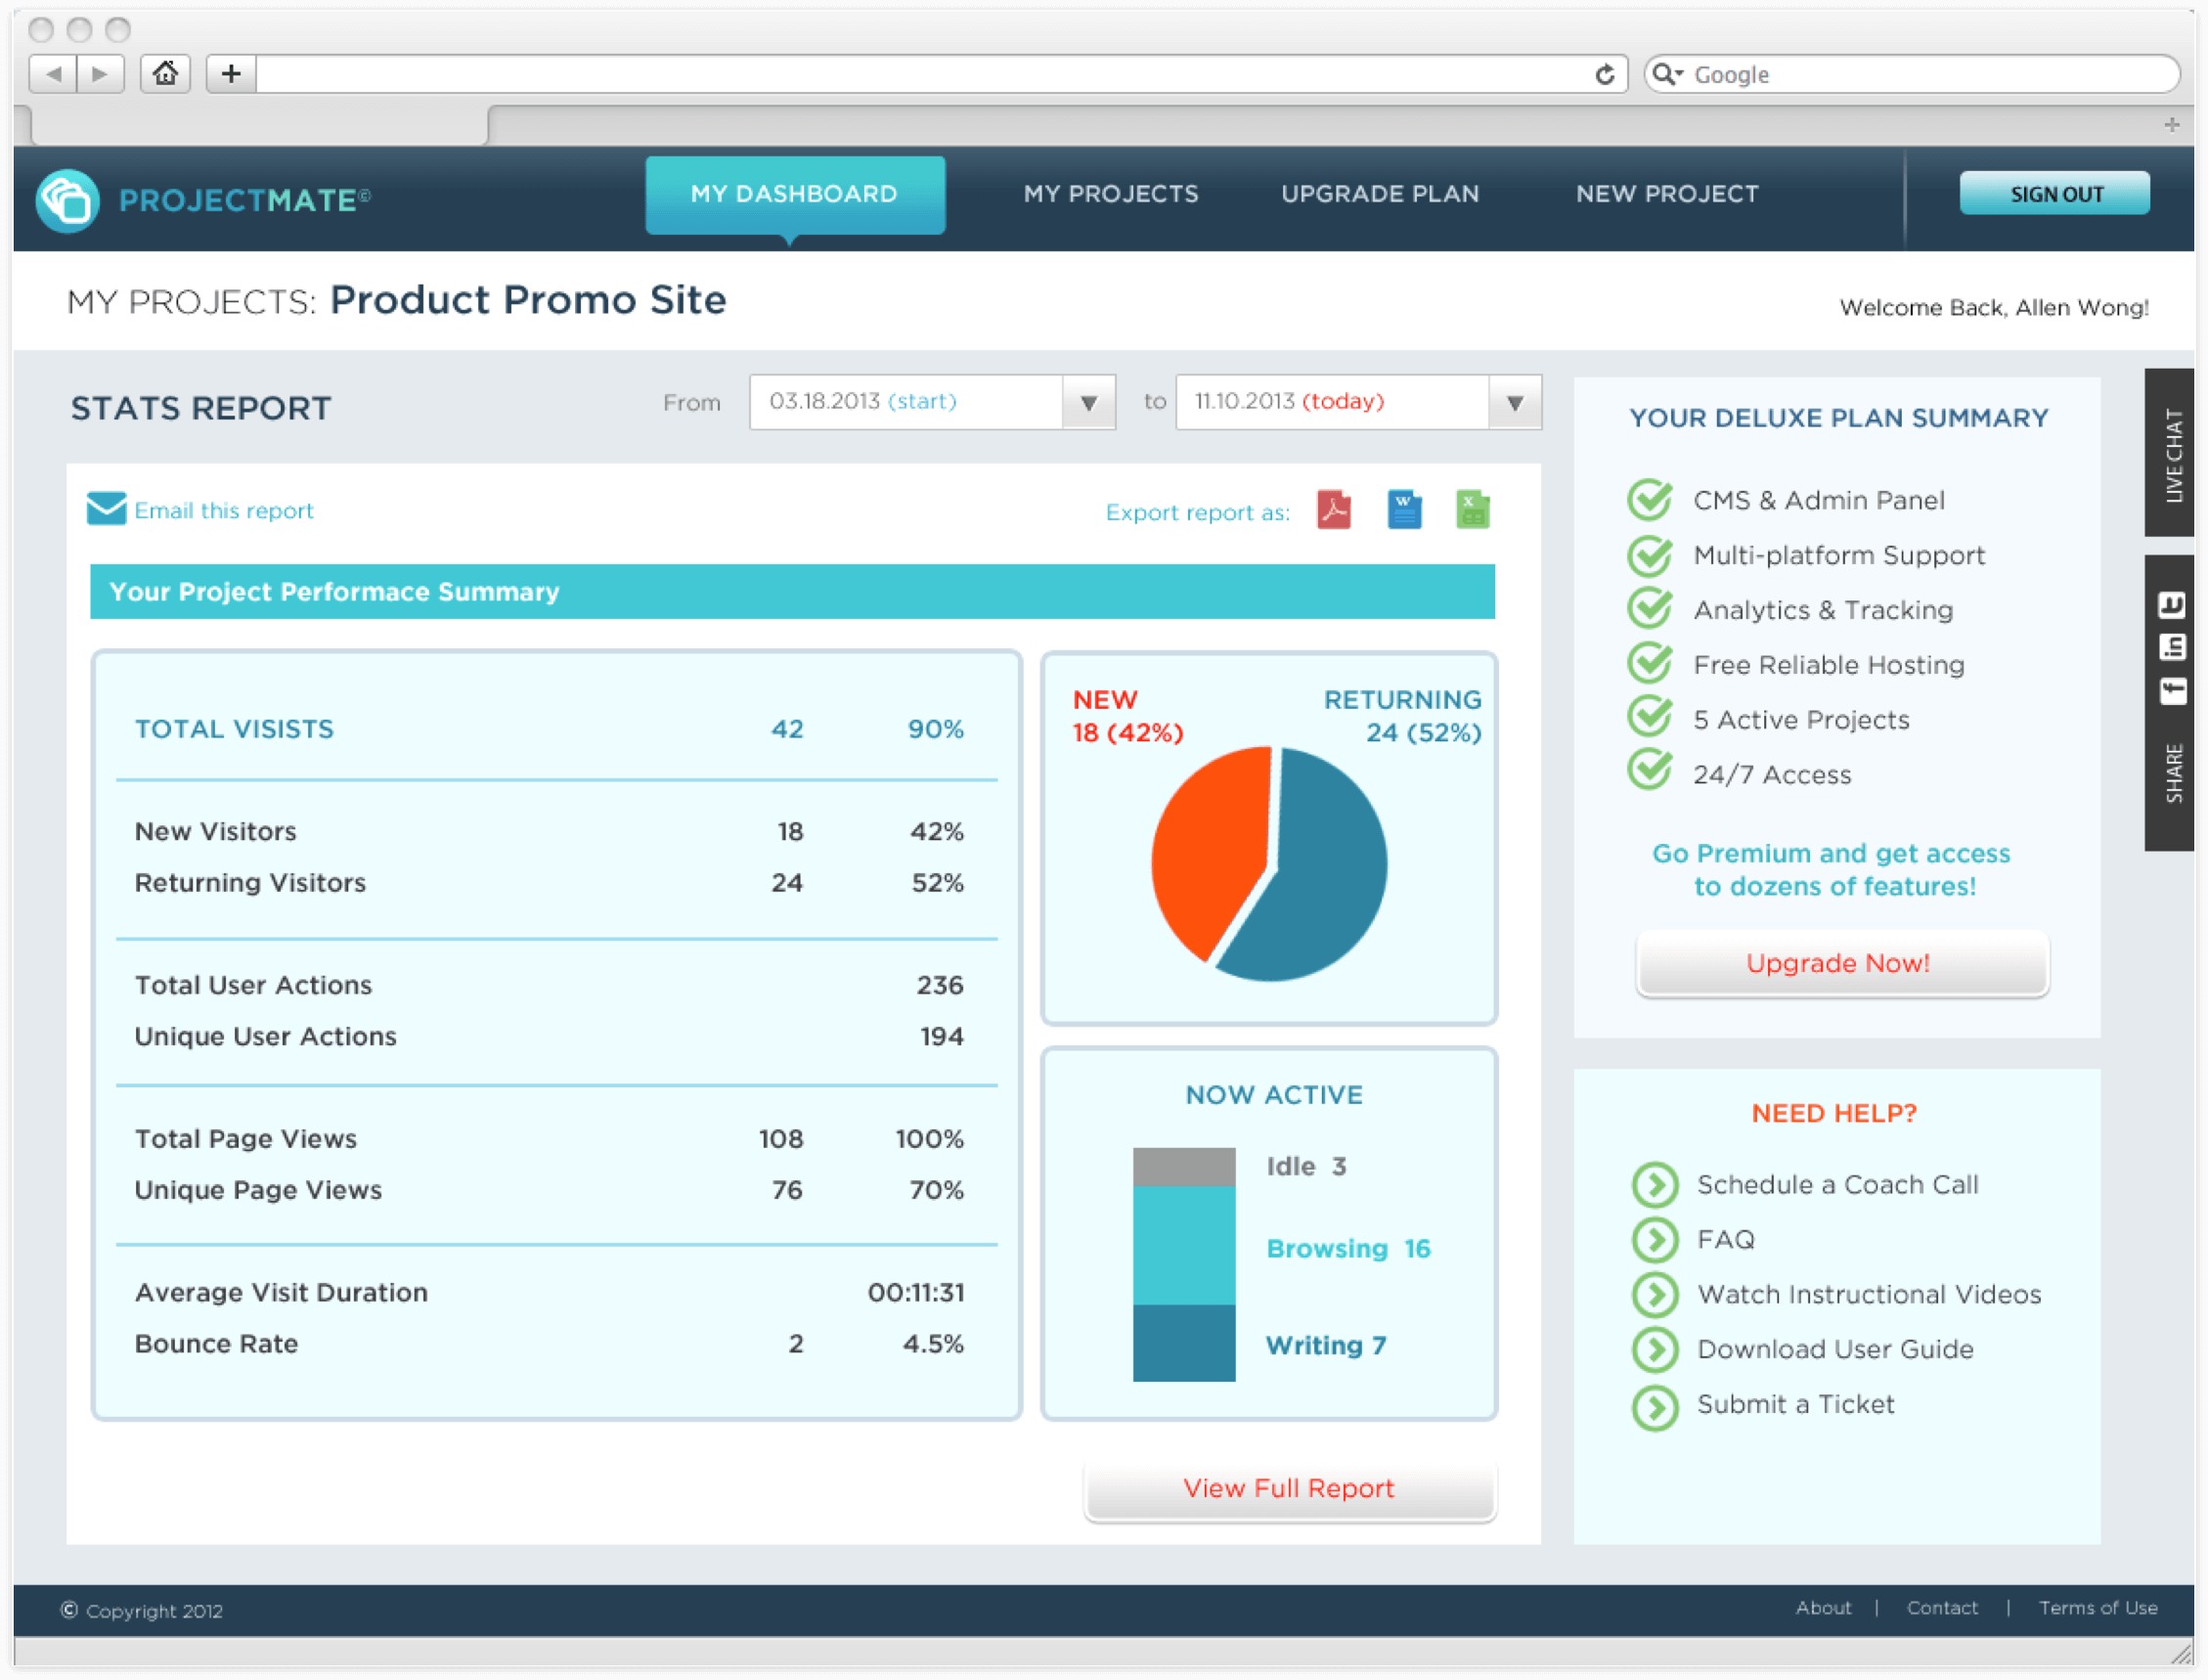The image size is (2208, 1680).
Task: Open the Upgrade Plan menu item
Action: click(1380, 194)
